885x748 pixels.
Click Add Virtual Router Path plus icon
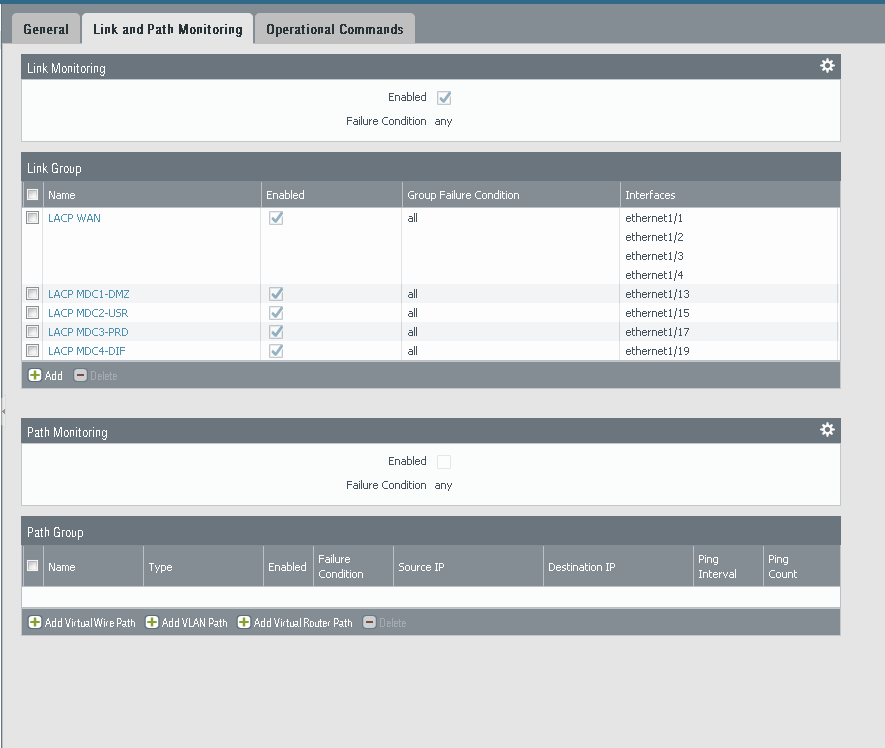[244, 623]
